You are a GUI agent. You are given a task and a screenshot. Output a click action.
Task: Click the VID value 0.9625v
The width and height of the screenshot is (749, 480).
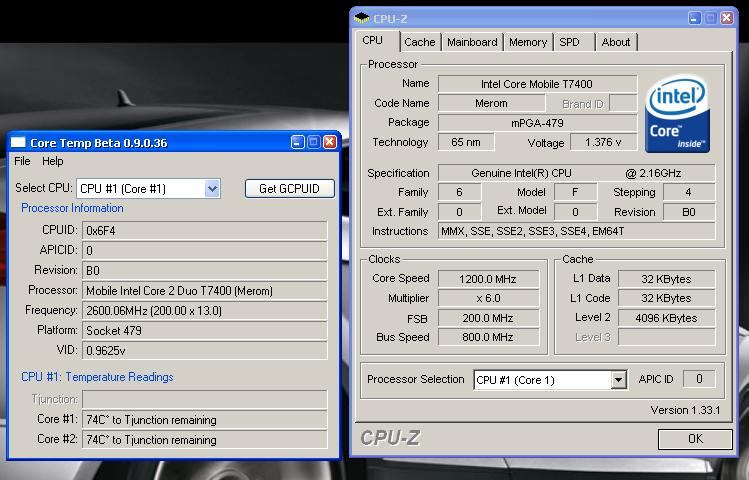point(204,351)
